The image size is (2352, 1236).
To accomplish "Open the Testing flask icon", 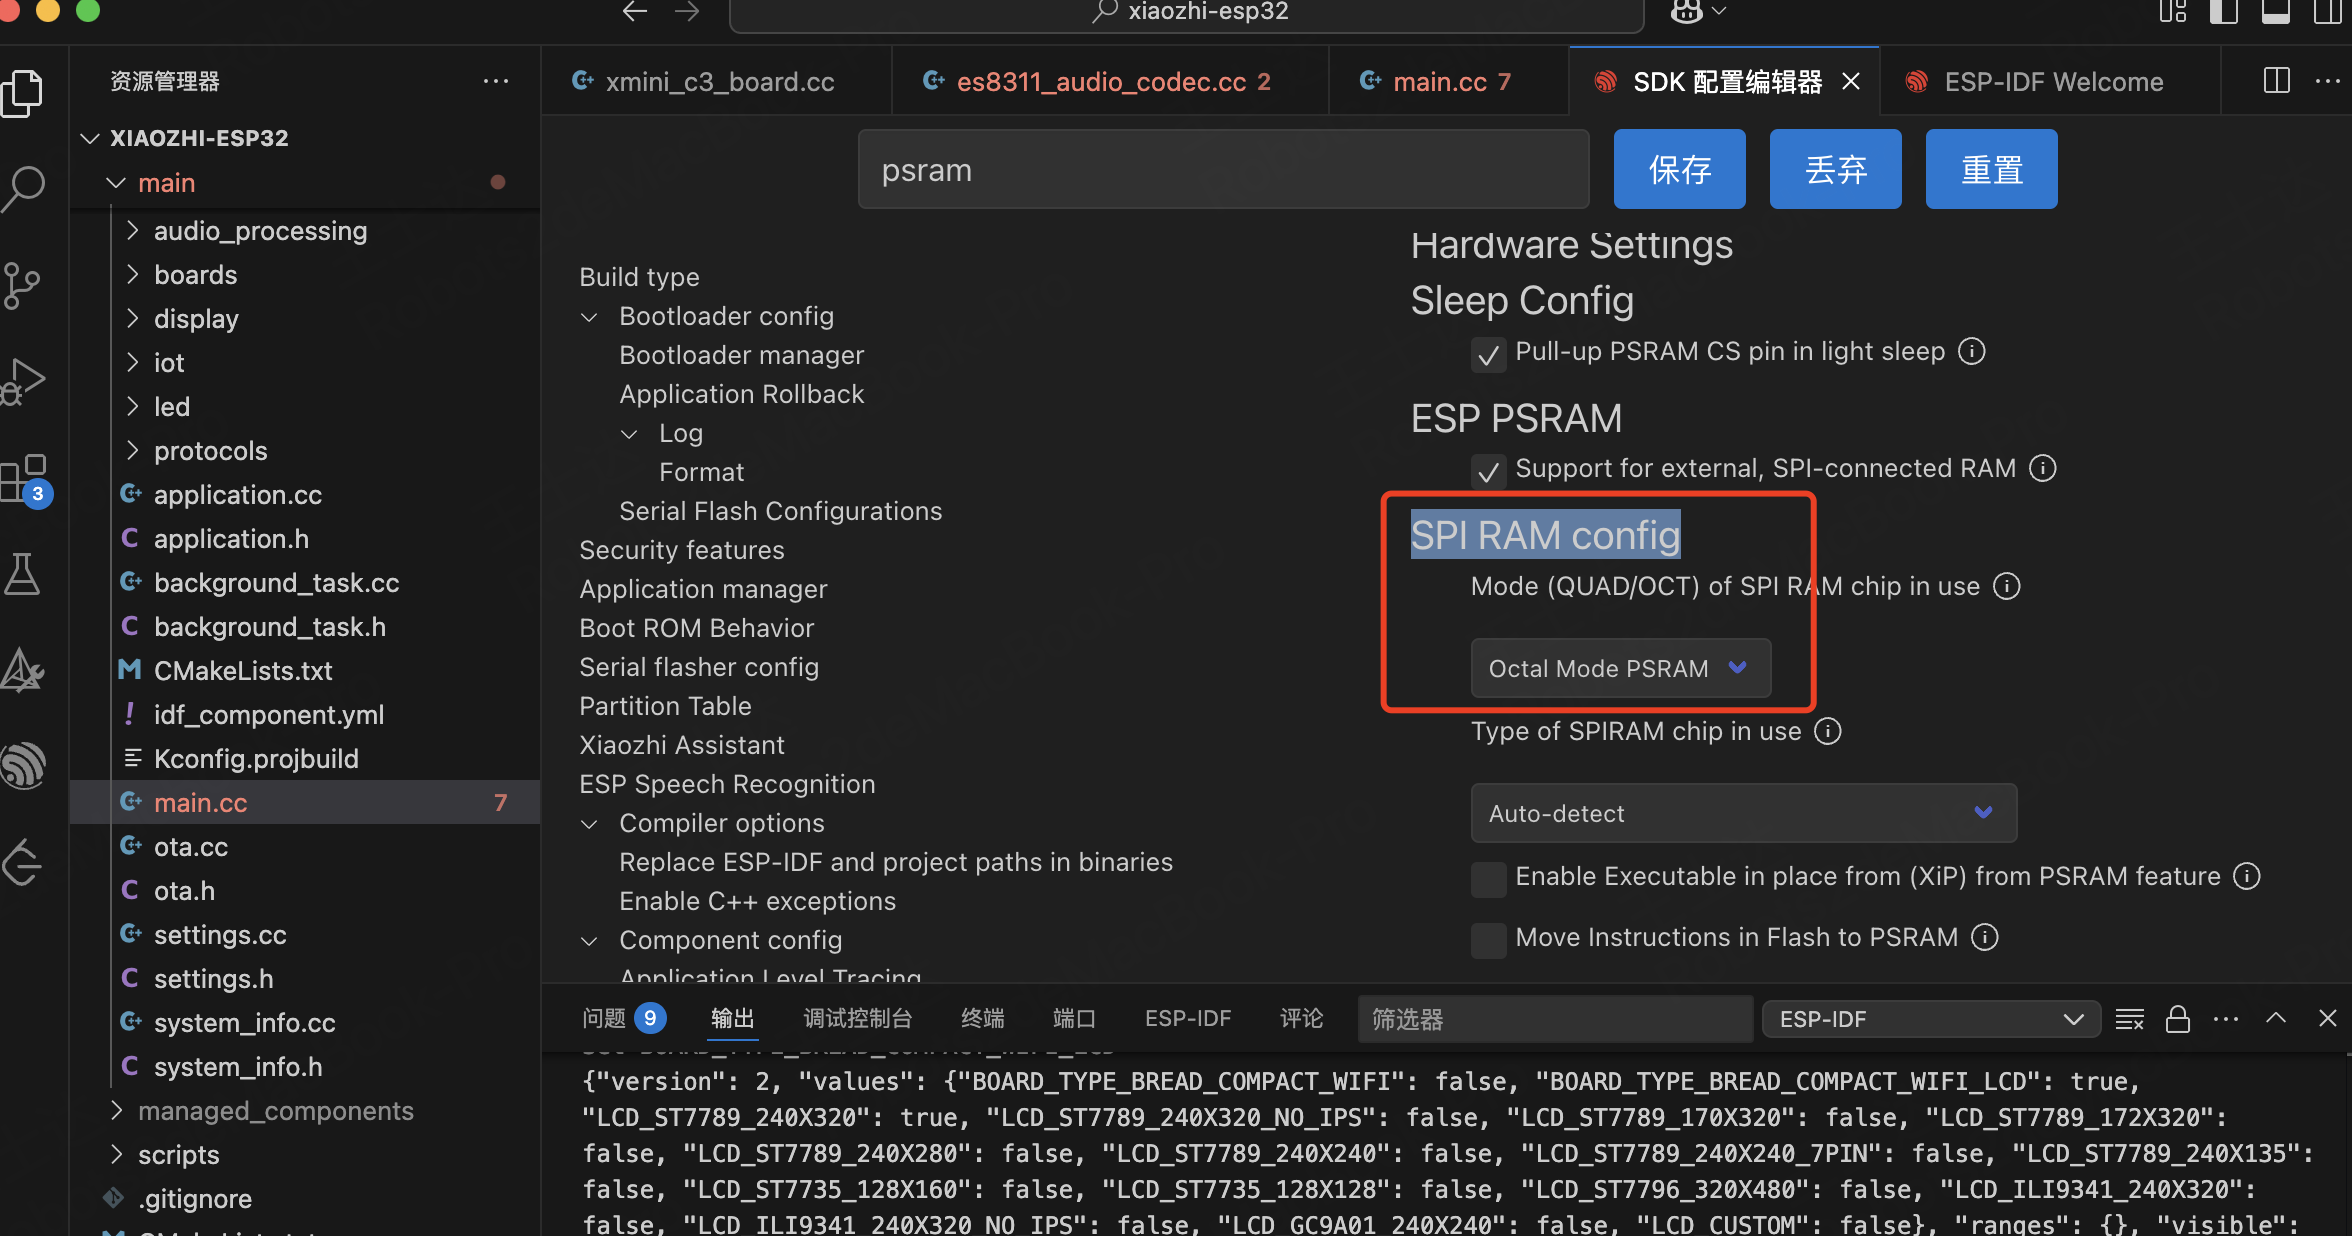I will coord(22,574).
